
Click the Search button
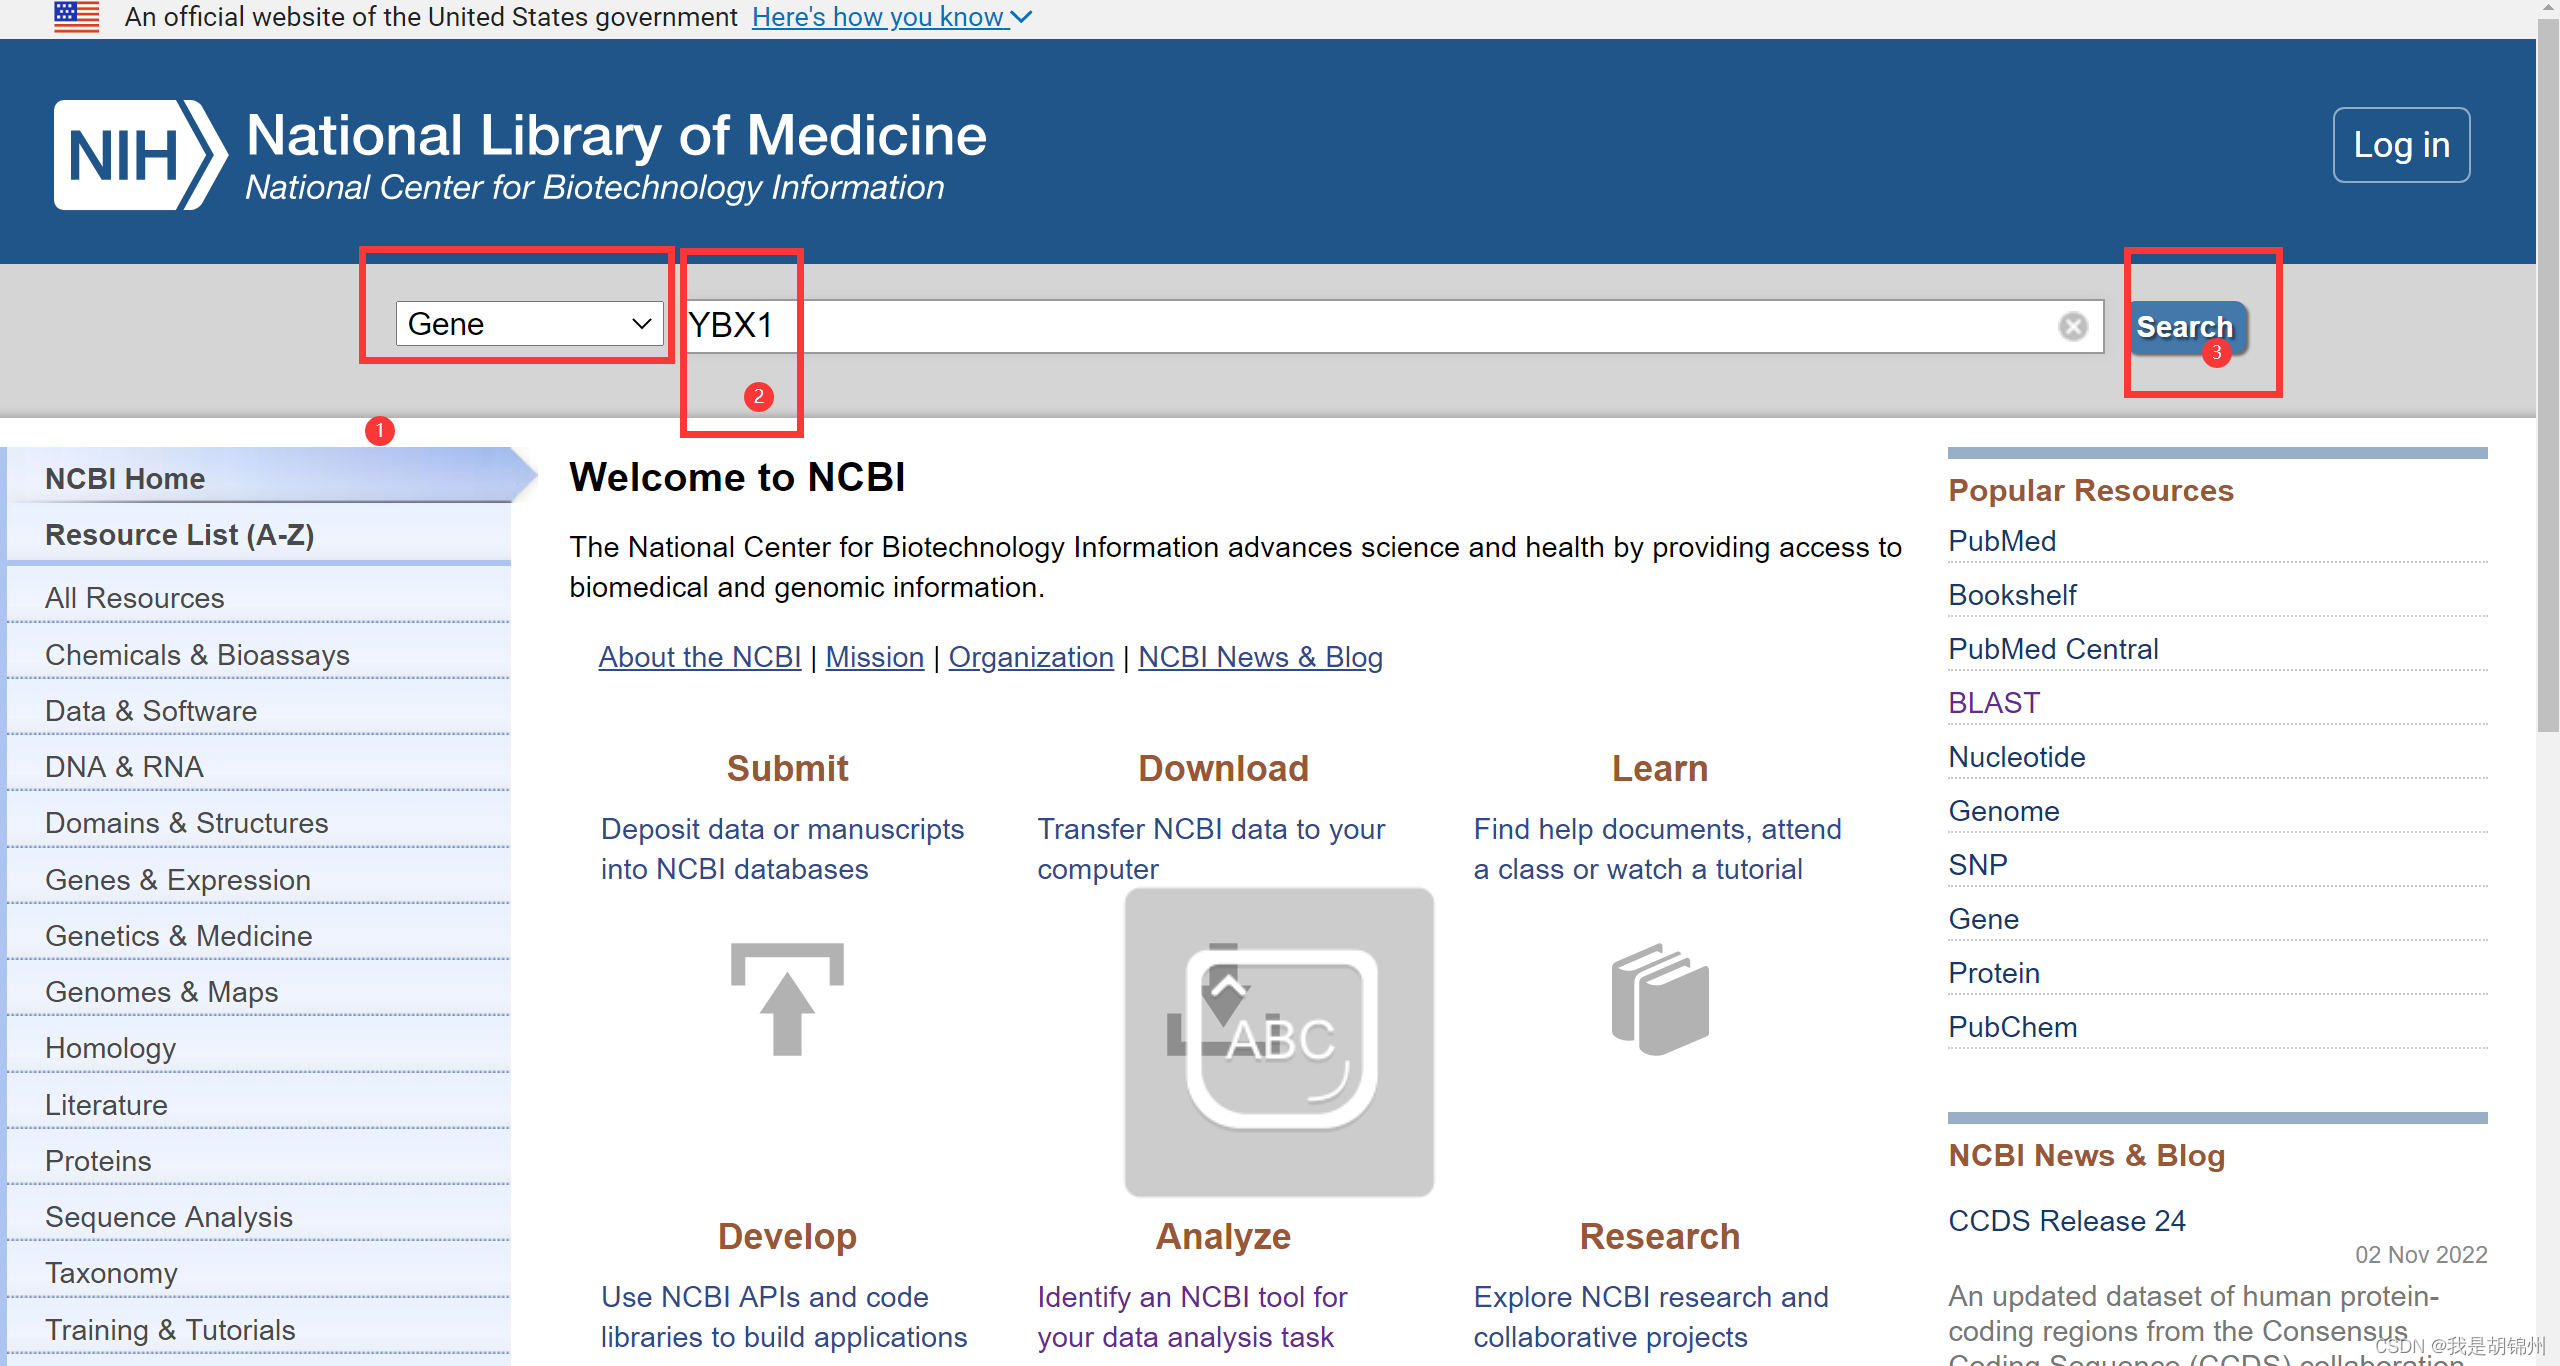coord(2188,327)
